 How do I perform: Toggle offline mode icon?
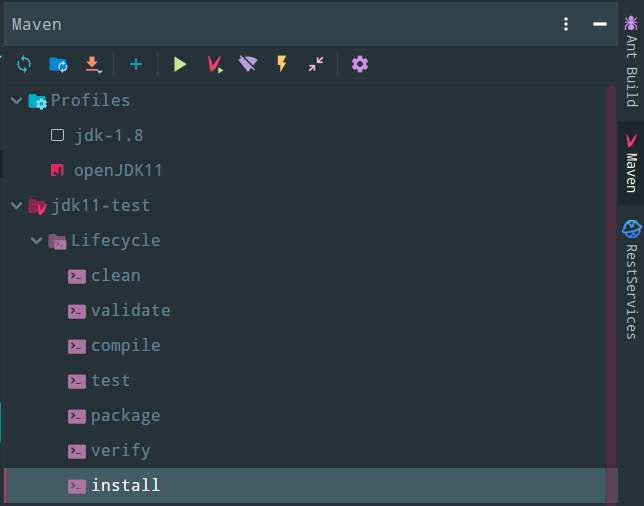pyautogui.click(x=248, y=64)
